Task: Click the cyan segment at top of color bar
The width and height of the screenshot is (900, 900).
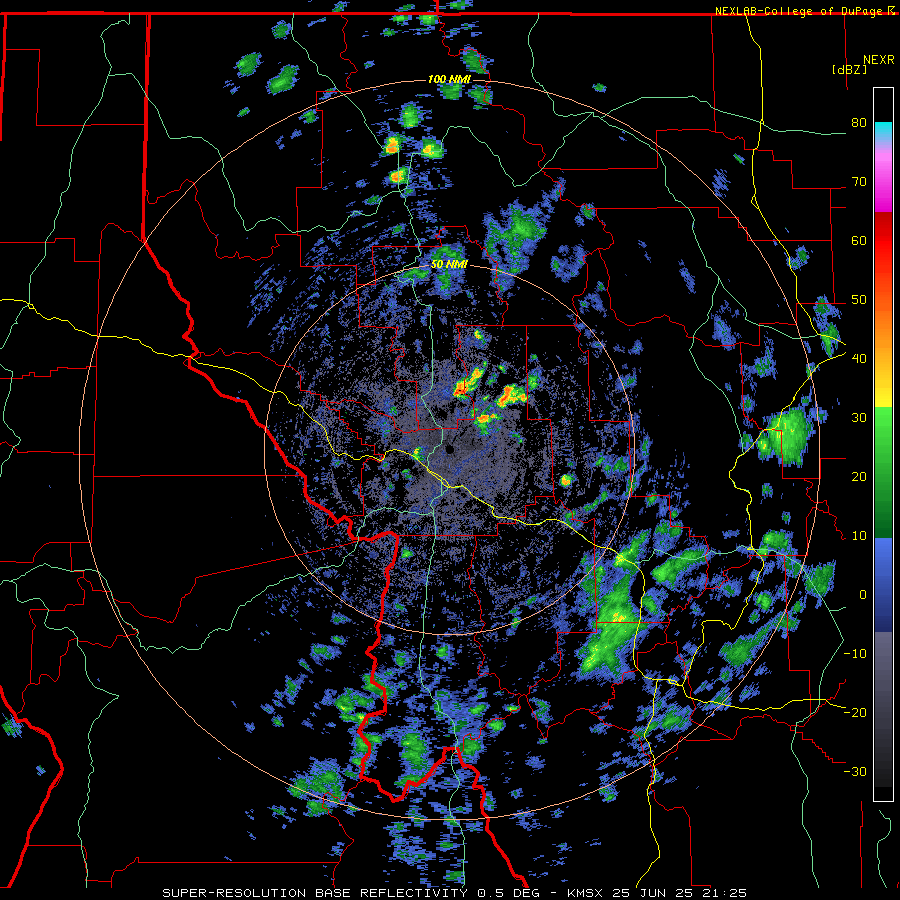Action: pos(883,133)
